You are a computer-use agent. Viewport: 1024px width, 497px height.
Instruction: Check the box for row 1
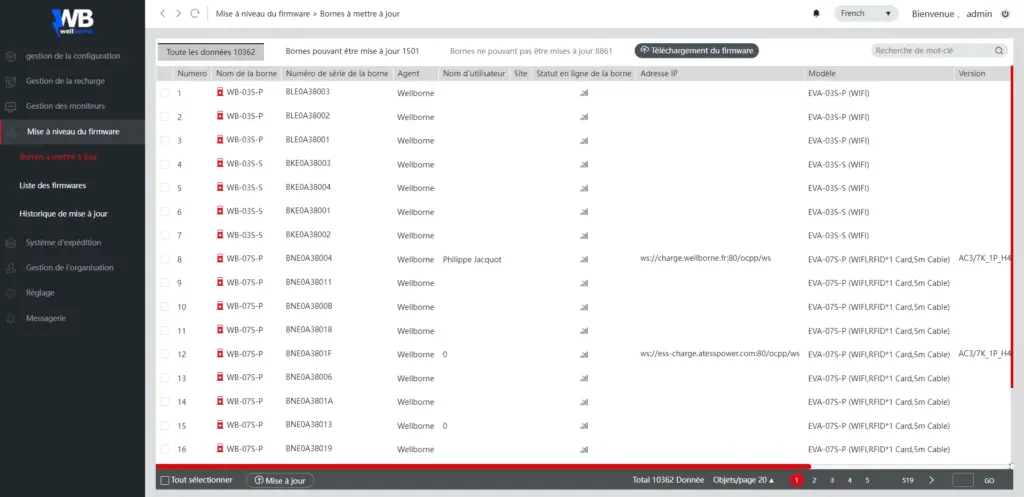[165, 93]
